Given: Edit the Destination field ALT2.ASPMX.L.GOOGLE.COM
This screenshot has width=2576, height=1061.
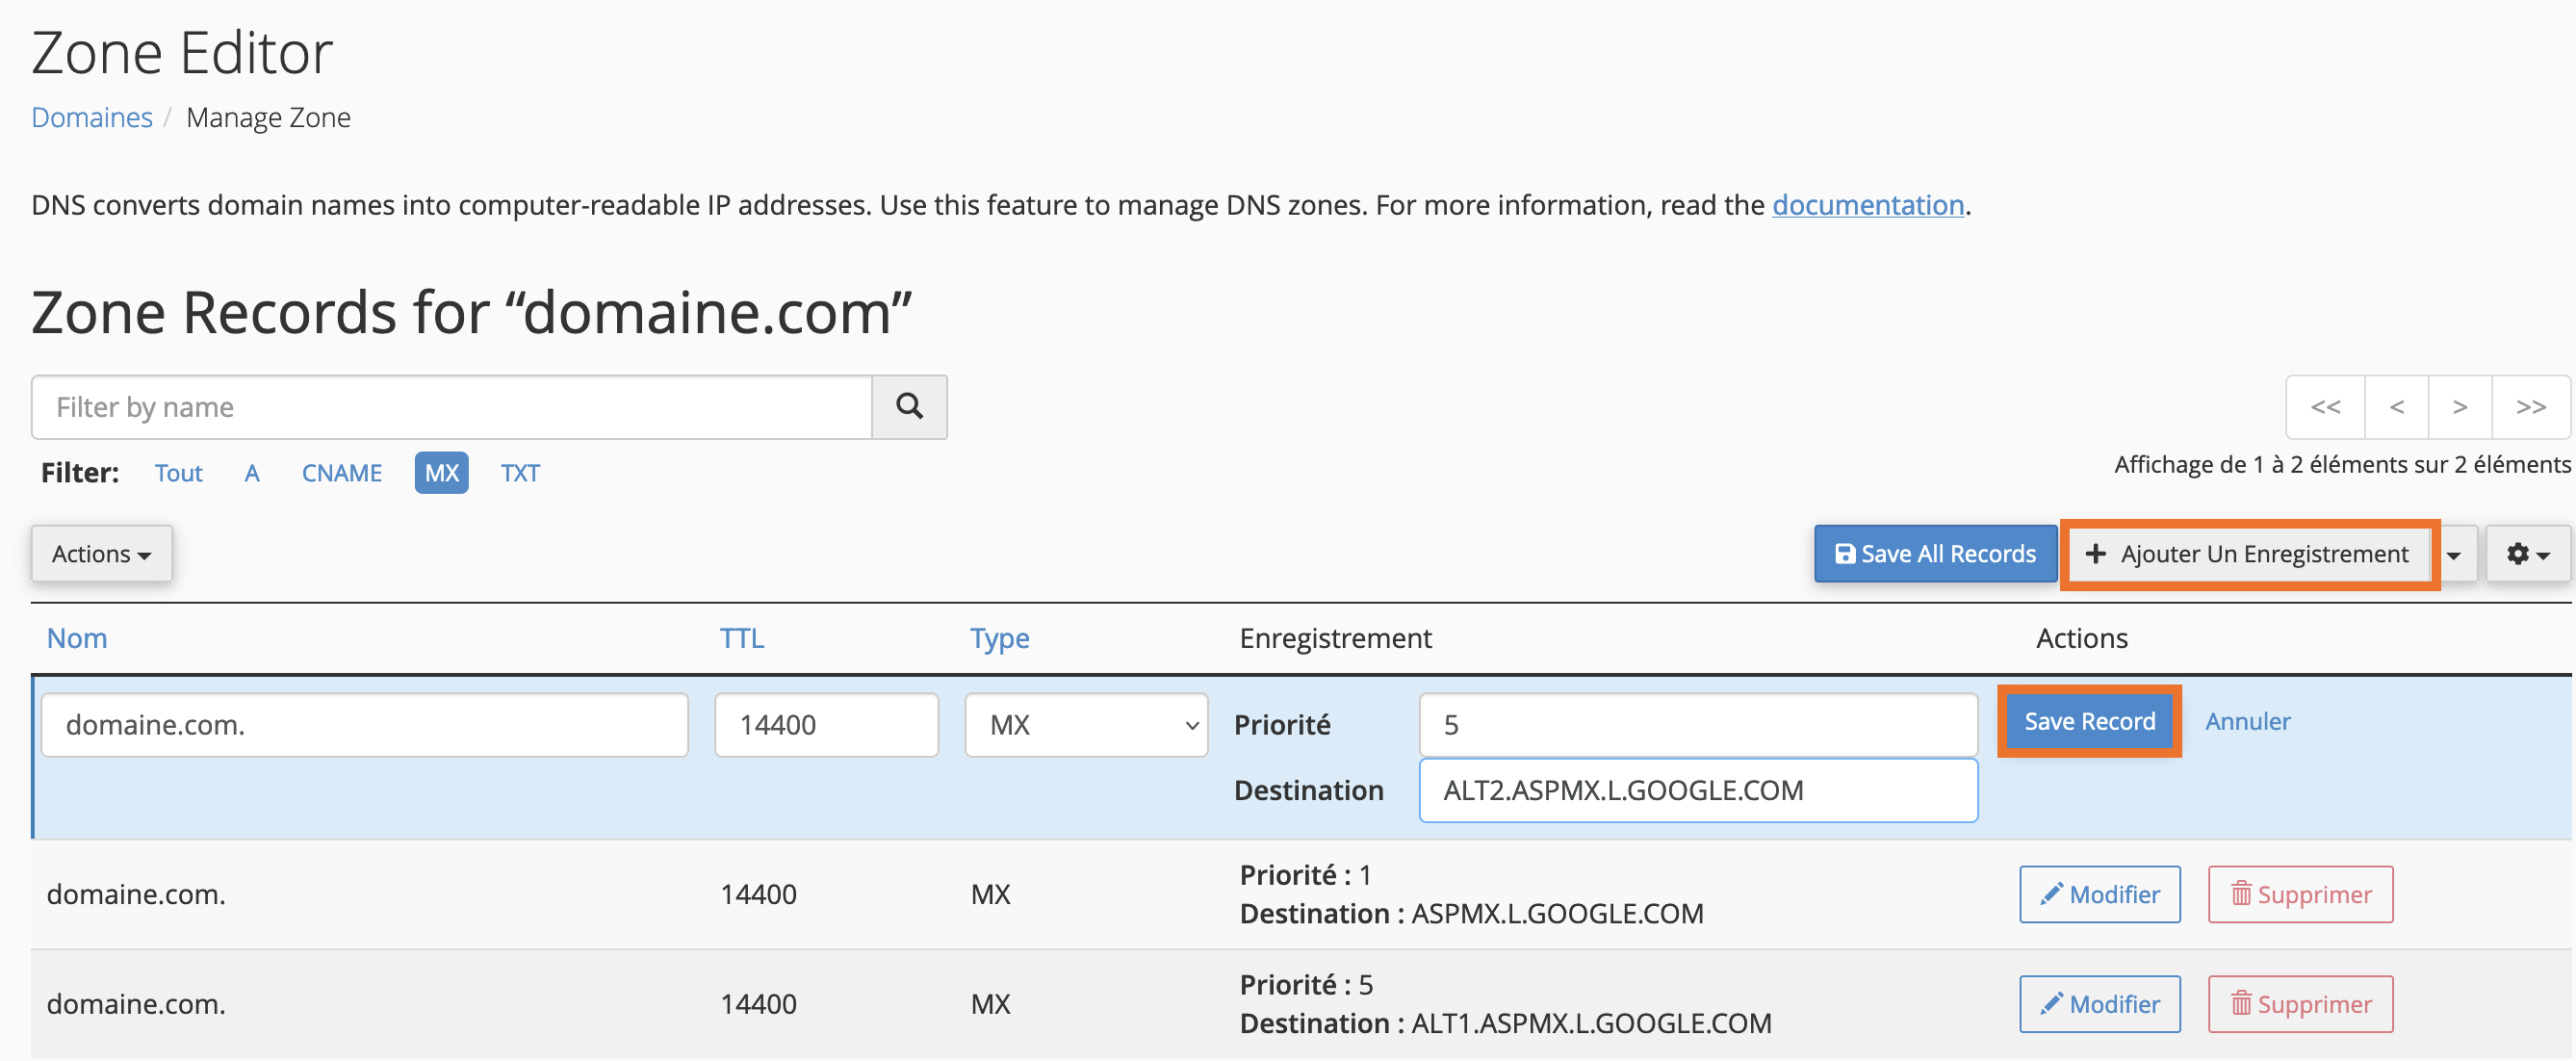Looking at the screenshot, I should coord(1698,790).
